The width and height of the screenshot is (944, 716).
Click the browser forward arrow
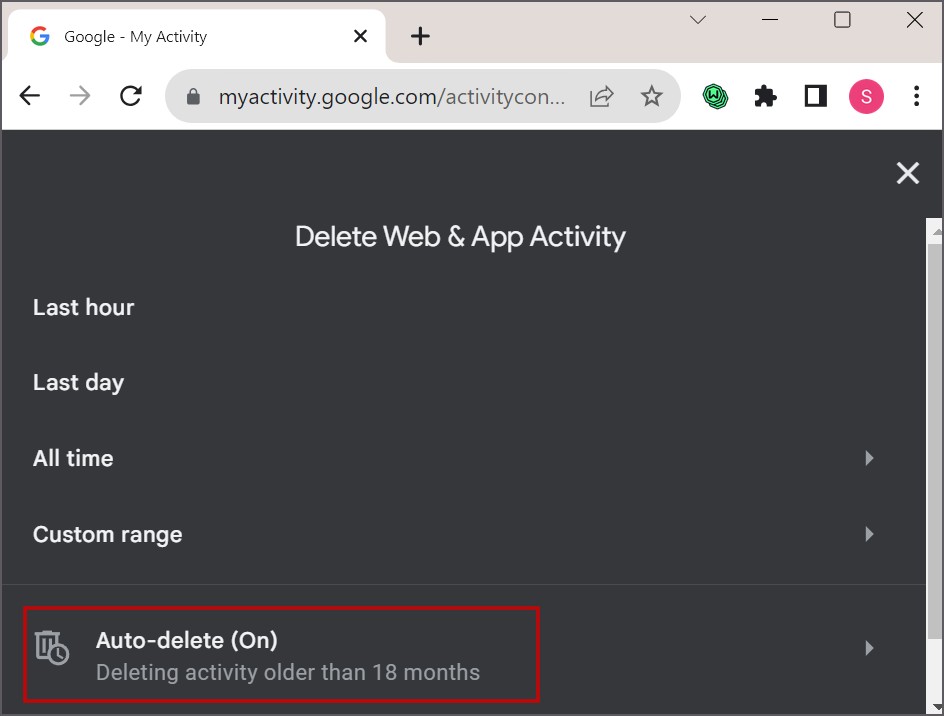pos(79,96)
